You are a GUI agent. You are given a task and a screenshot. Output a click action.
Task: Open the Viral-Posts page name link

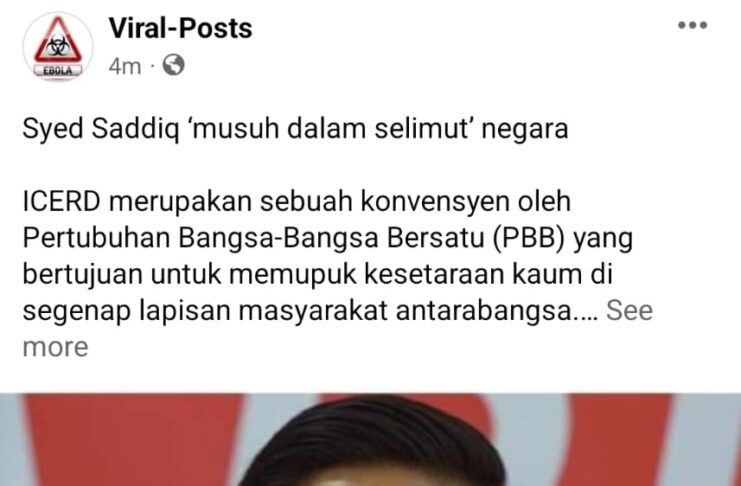coord(181,28)
